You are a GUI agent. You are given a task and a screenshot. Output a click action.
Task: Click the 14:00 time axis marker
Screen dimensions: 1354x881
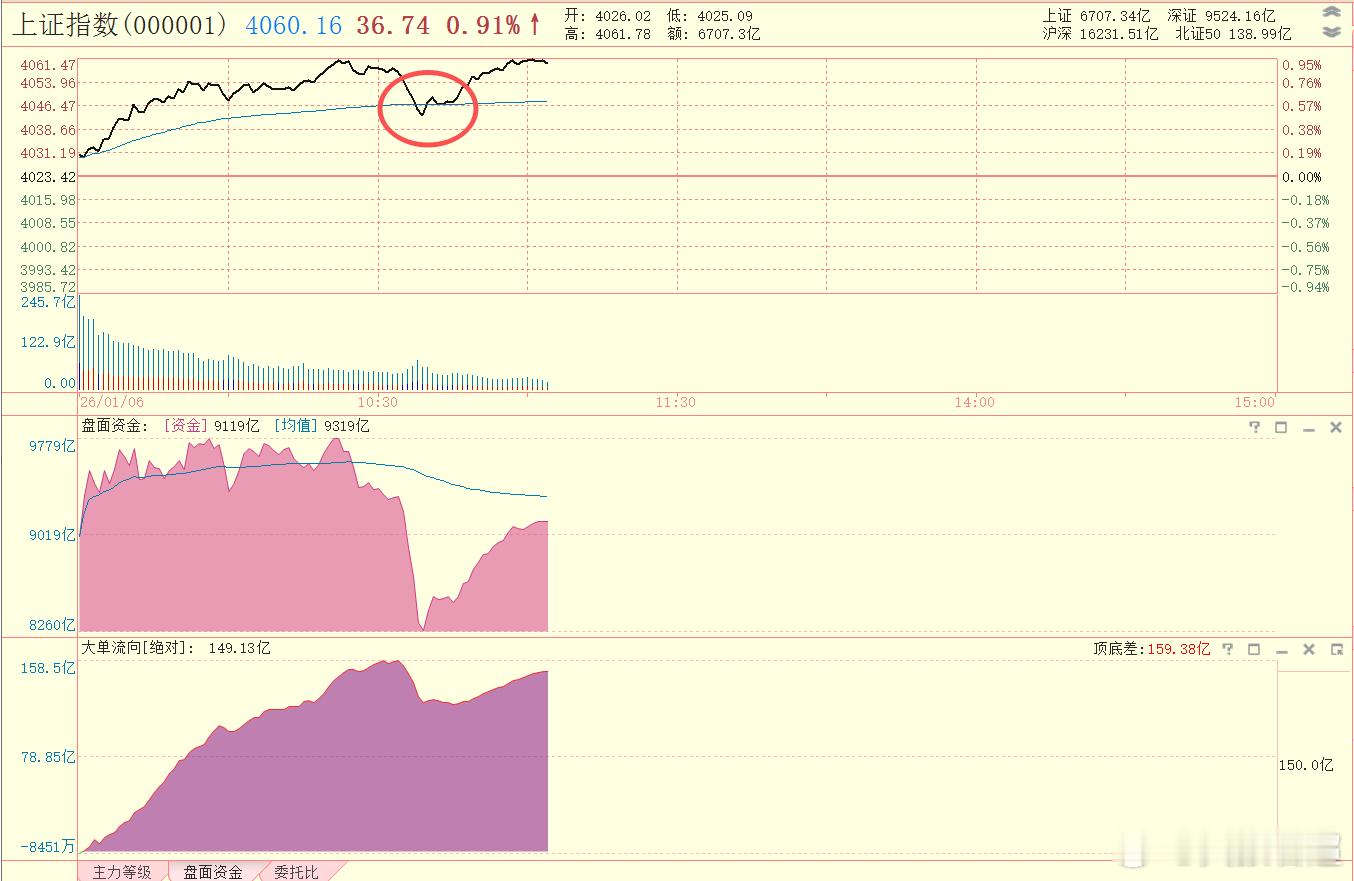(975, 402)
